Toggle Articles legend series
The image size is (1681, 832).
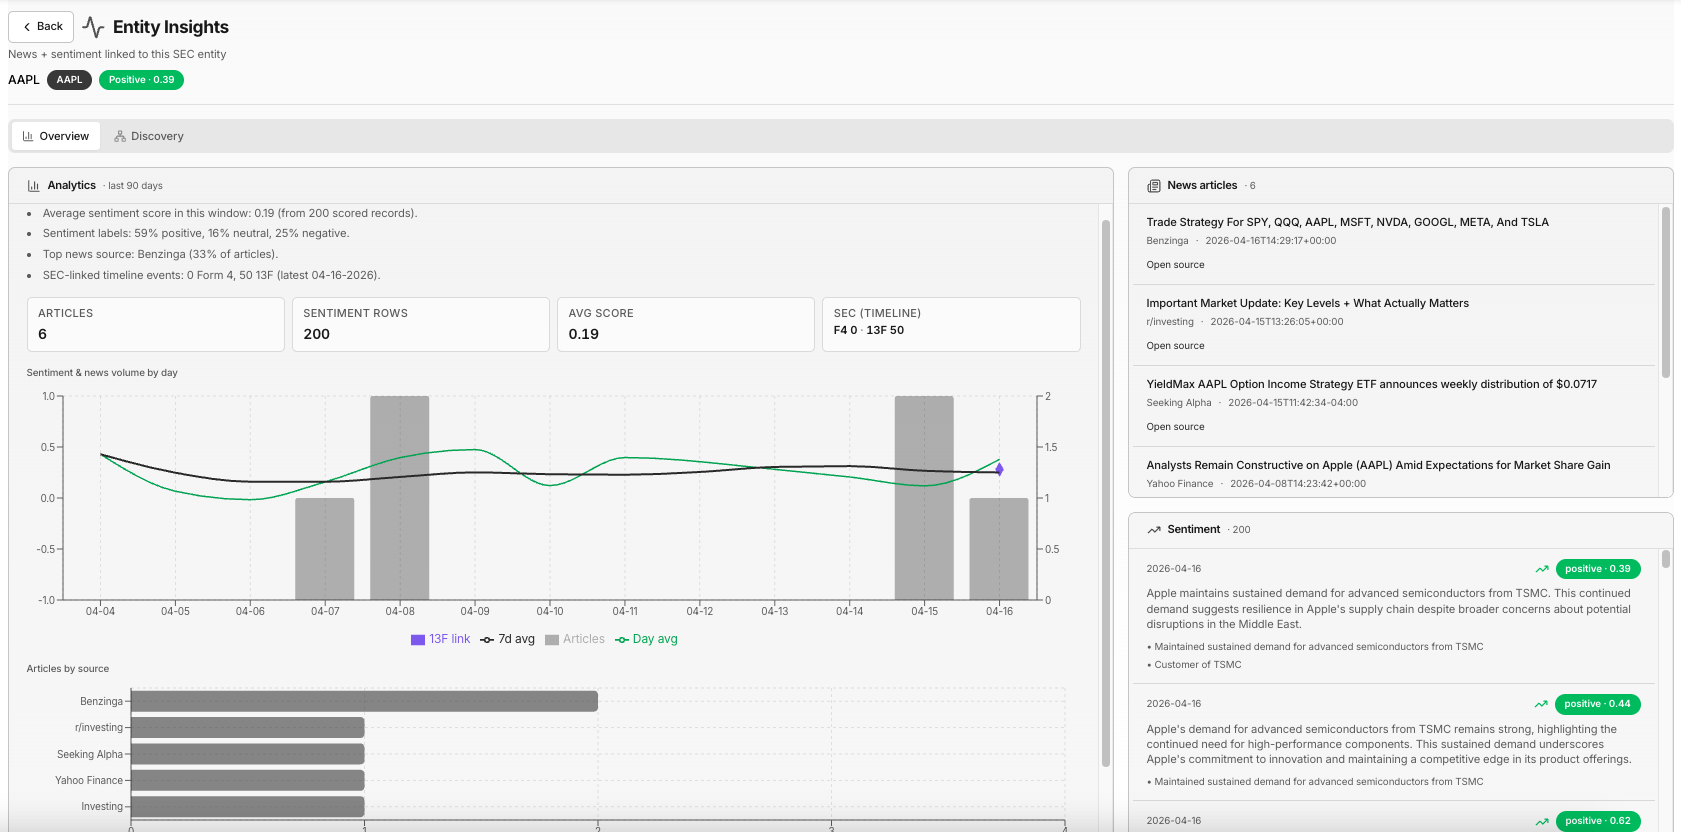[575, 639]
